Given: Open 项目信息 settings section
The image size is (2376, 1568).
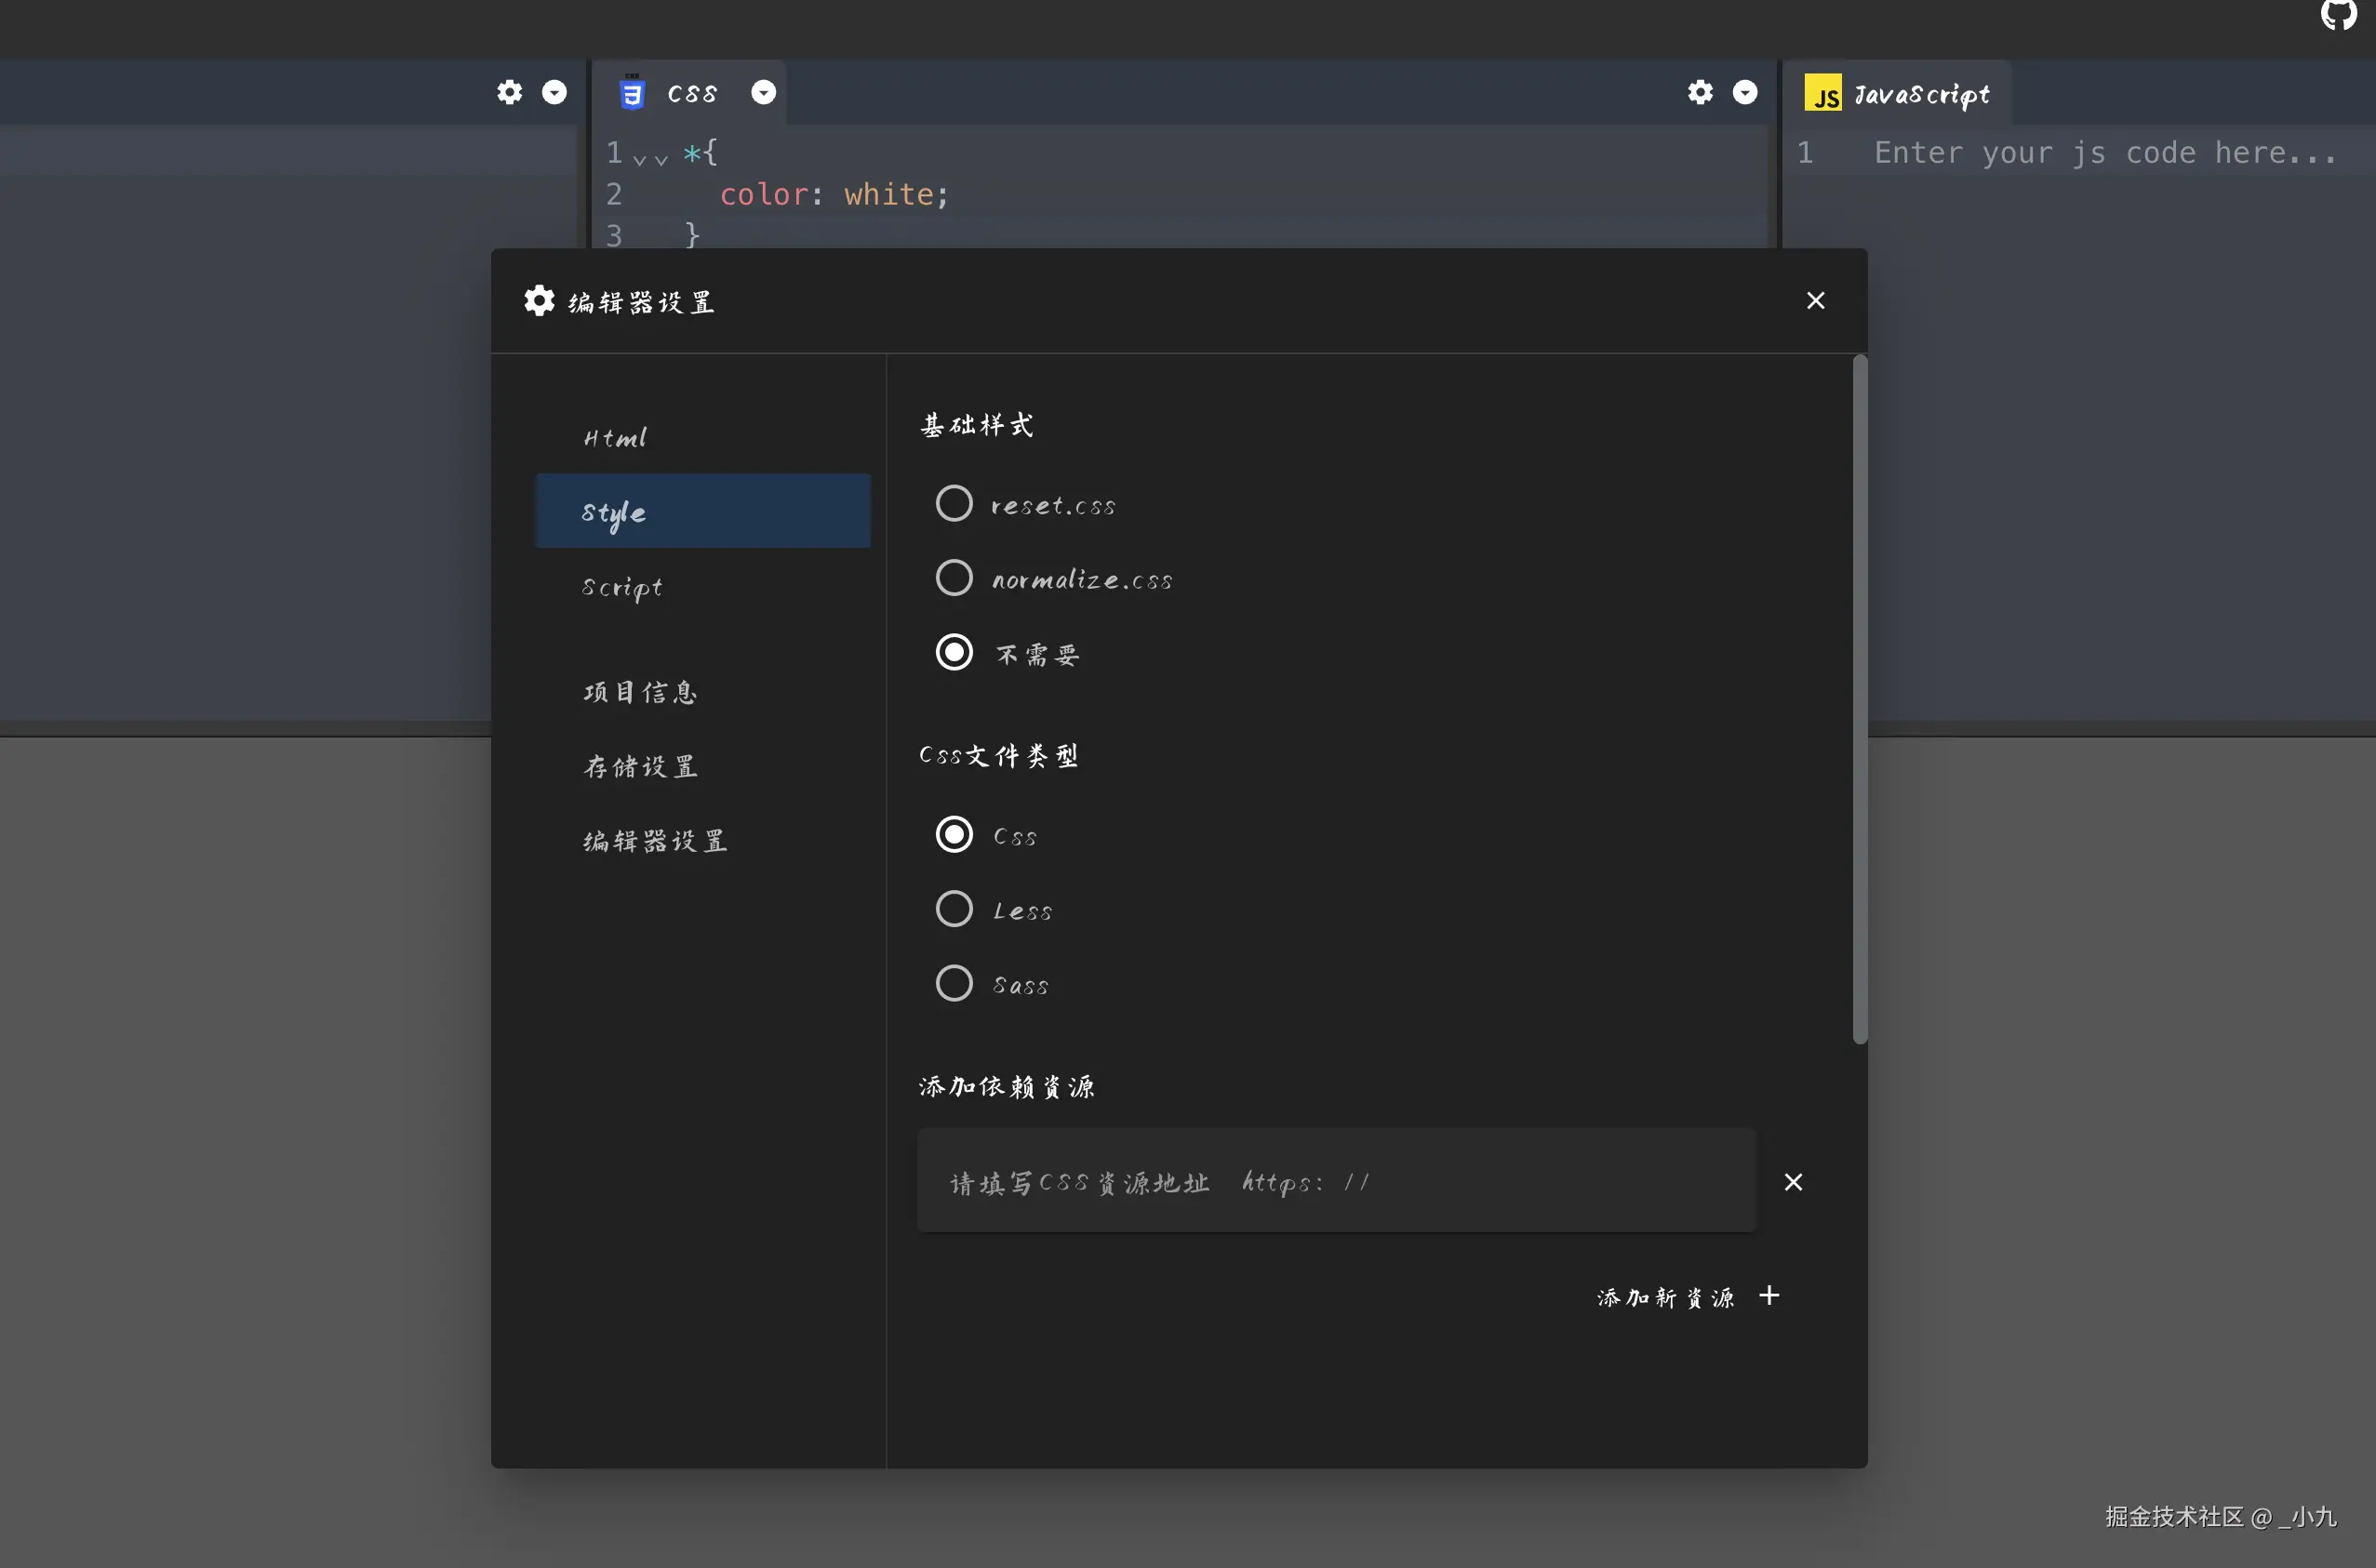Looking at the screenshot, I should coord(640,692).
